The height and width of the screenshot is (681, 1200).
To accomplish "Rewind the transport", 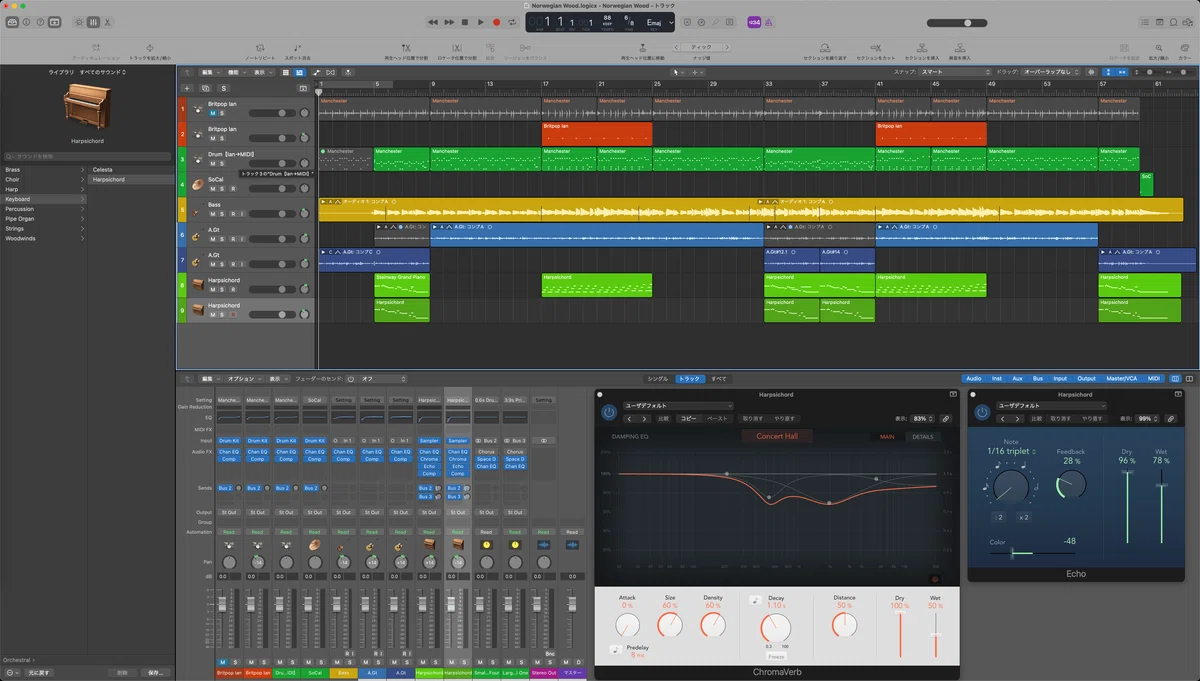I will tap(433, 22).
